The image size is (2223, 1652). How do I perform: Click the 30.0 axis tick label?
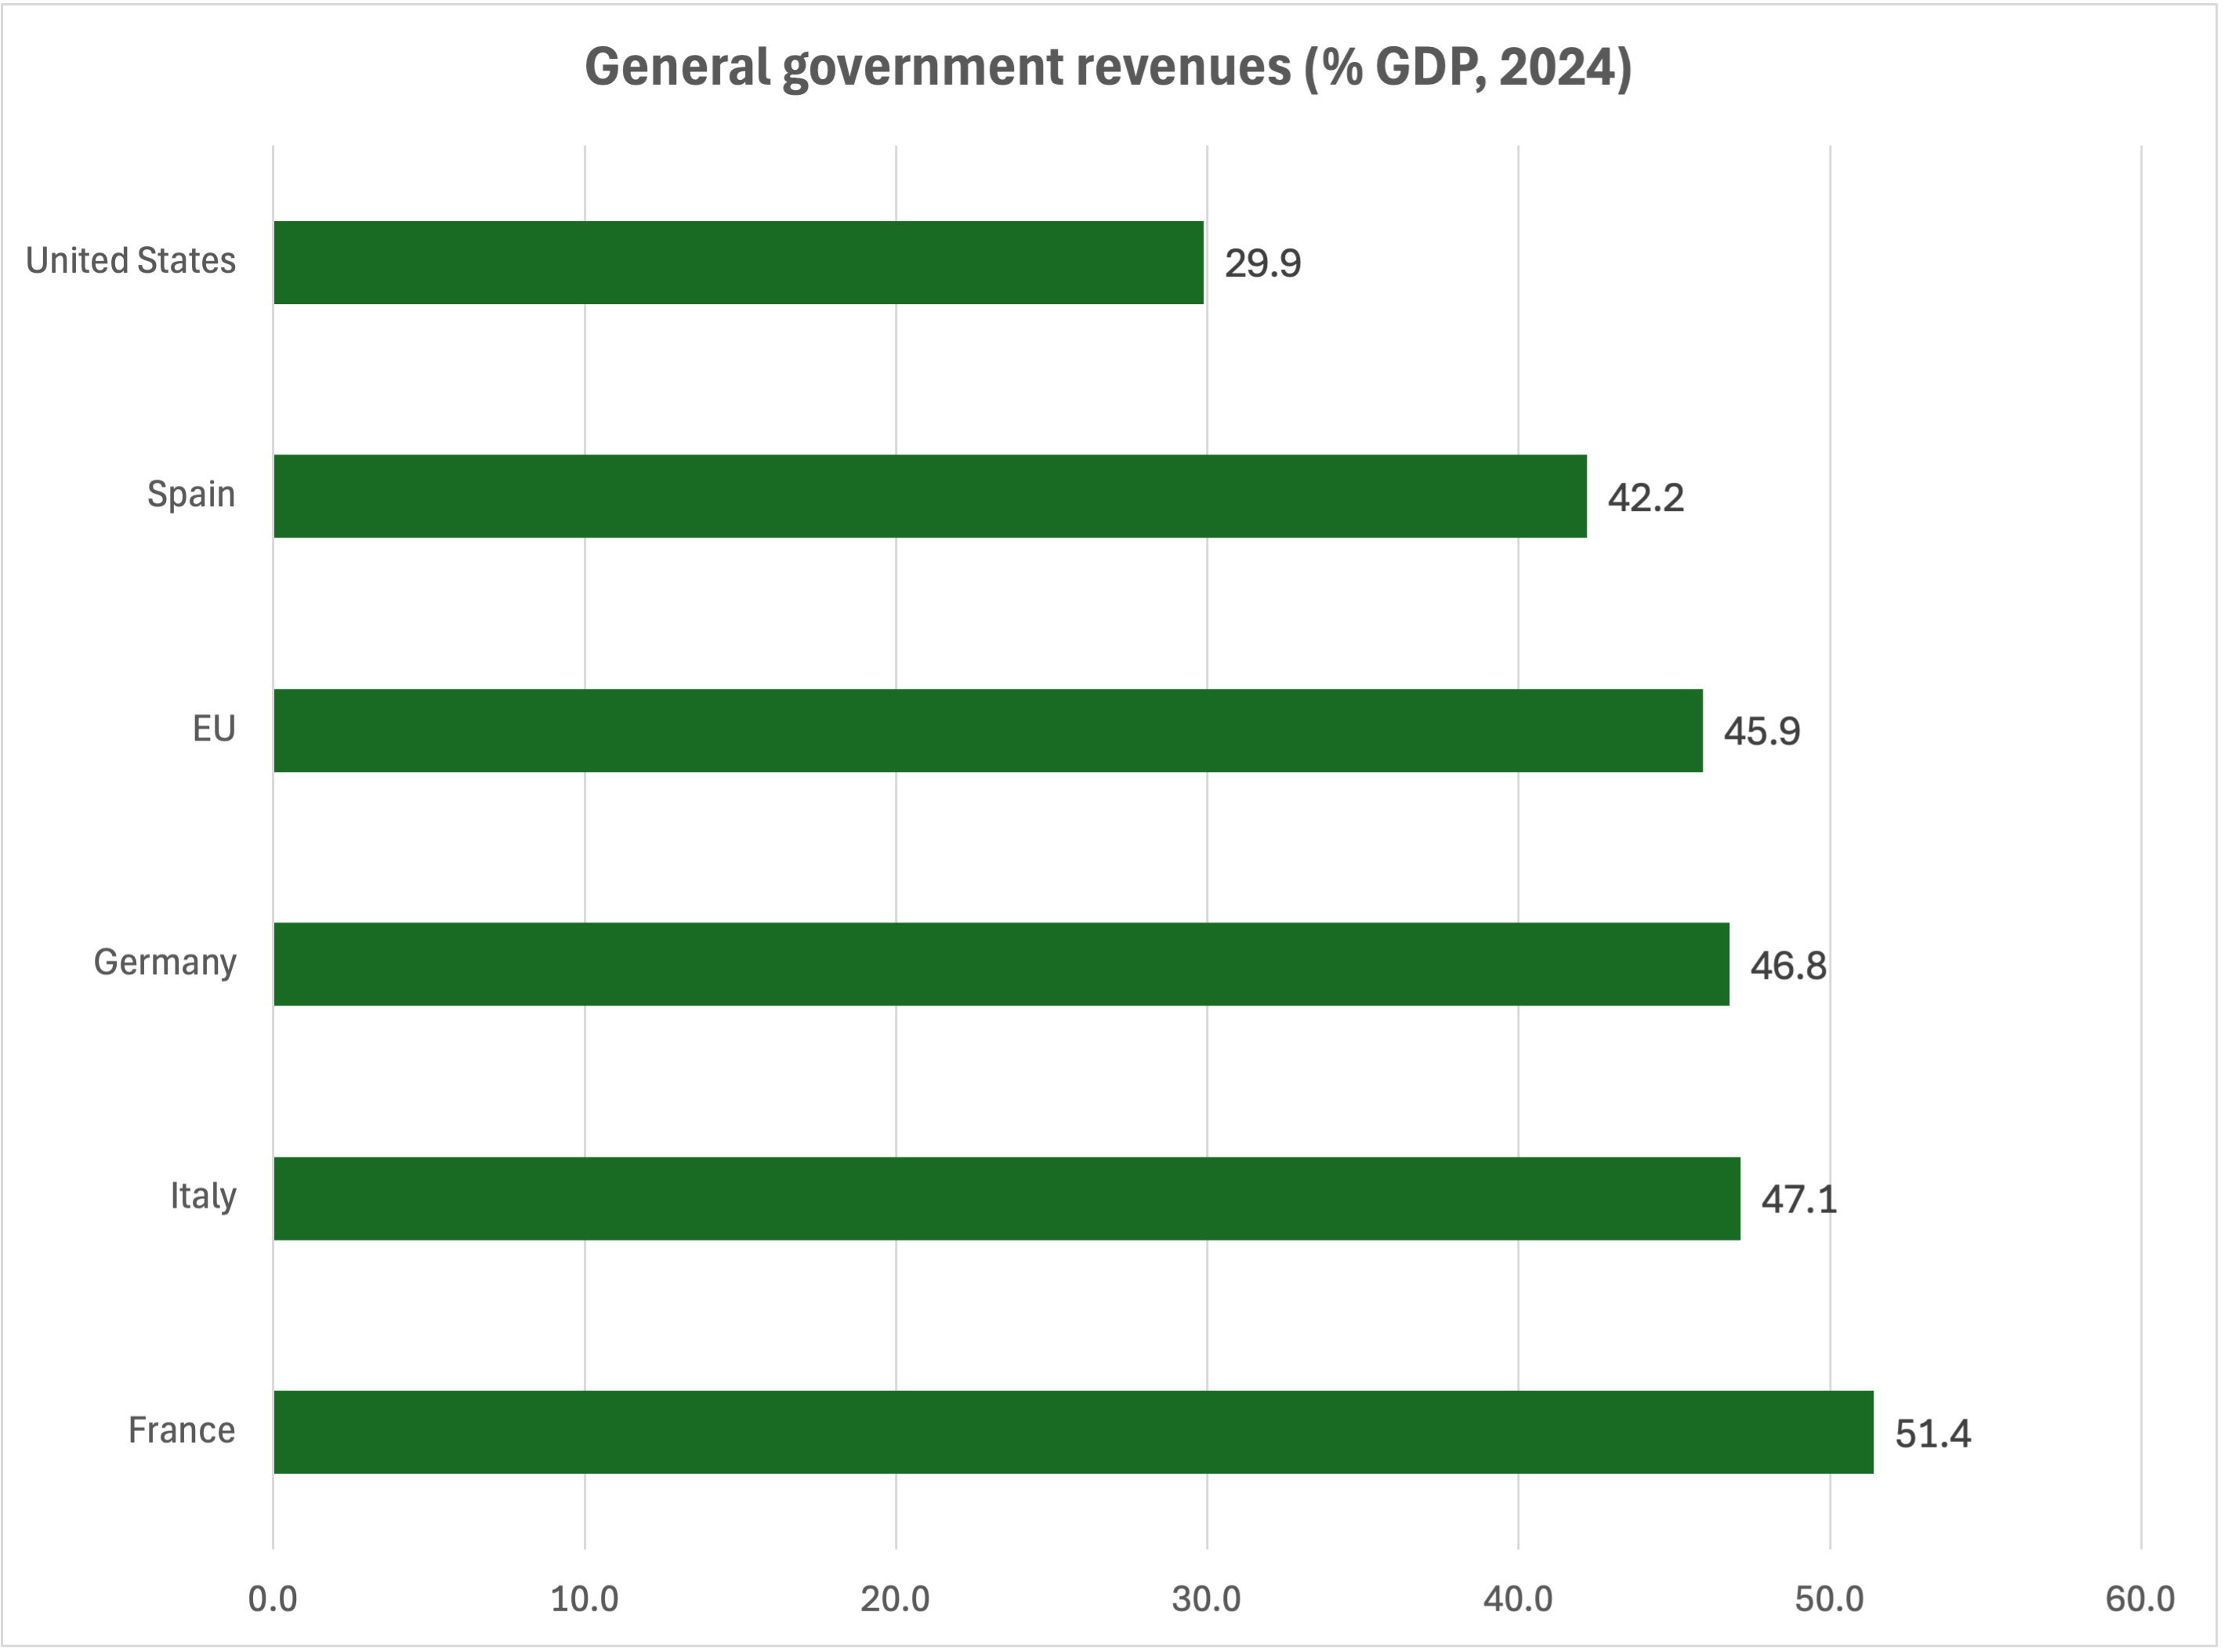pos(1206,1599)
